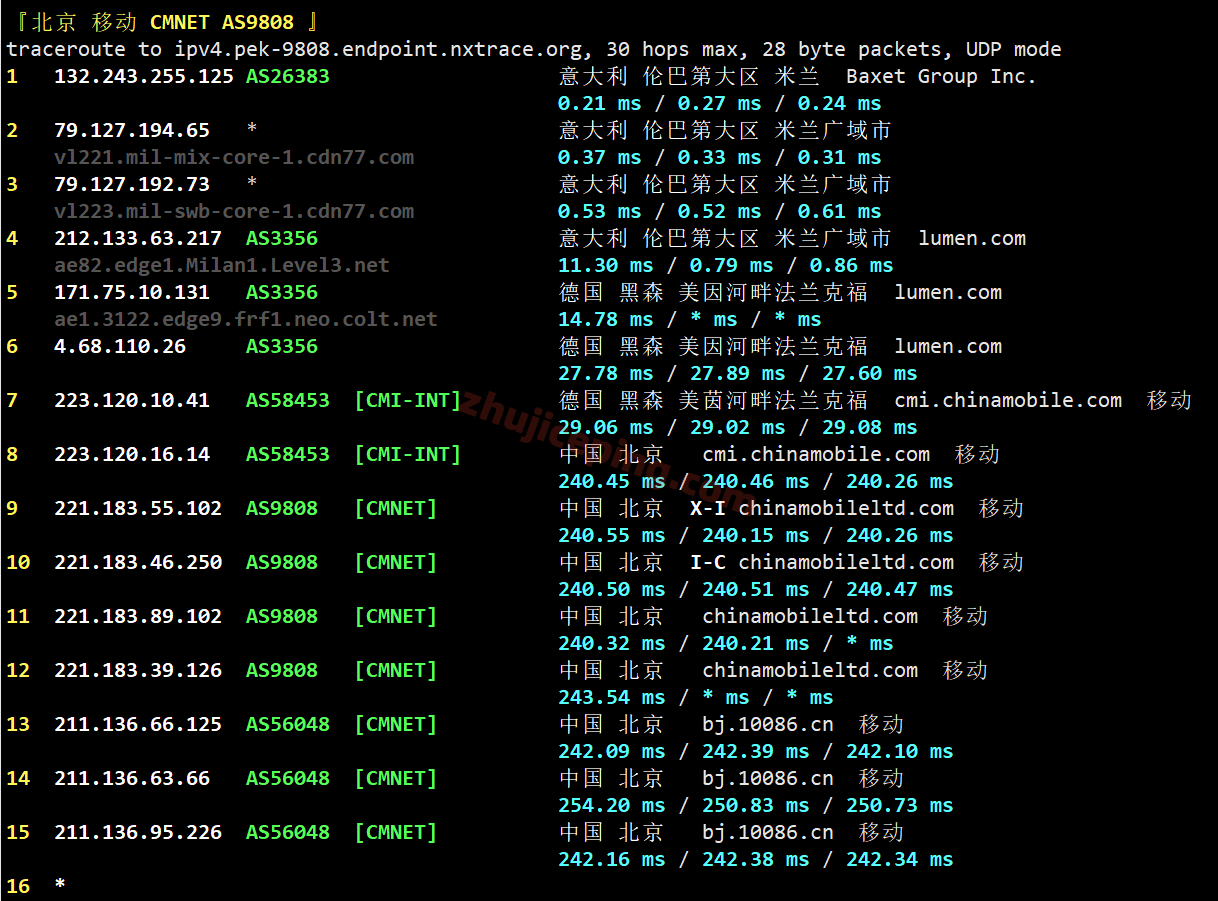Click hostname vl221.mil-mix-core-1.cdn77.com
This screenshot has width=1218, height=901.
234,157
